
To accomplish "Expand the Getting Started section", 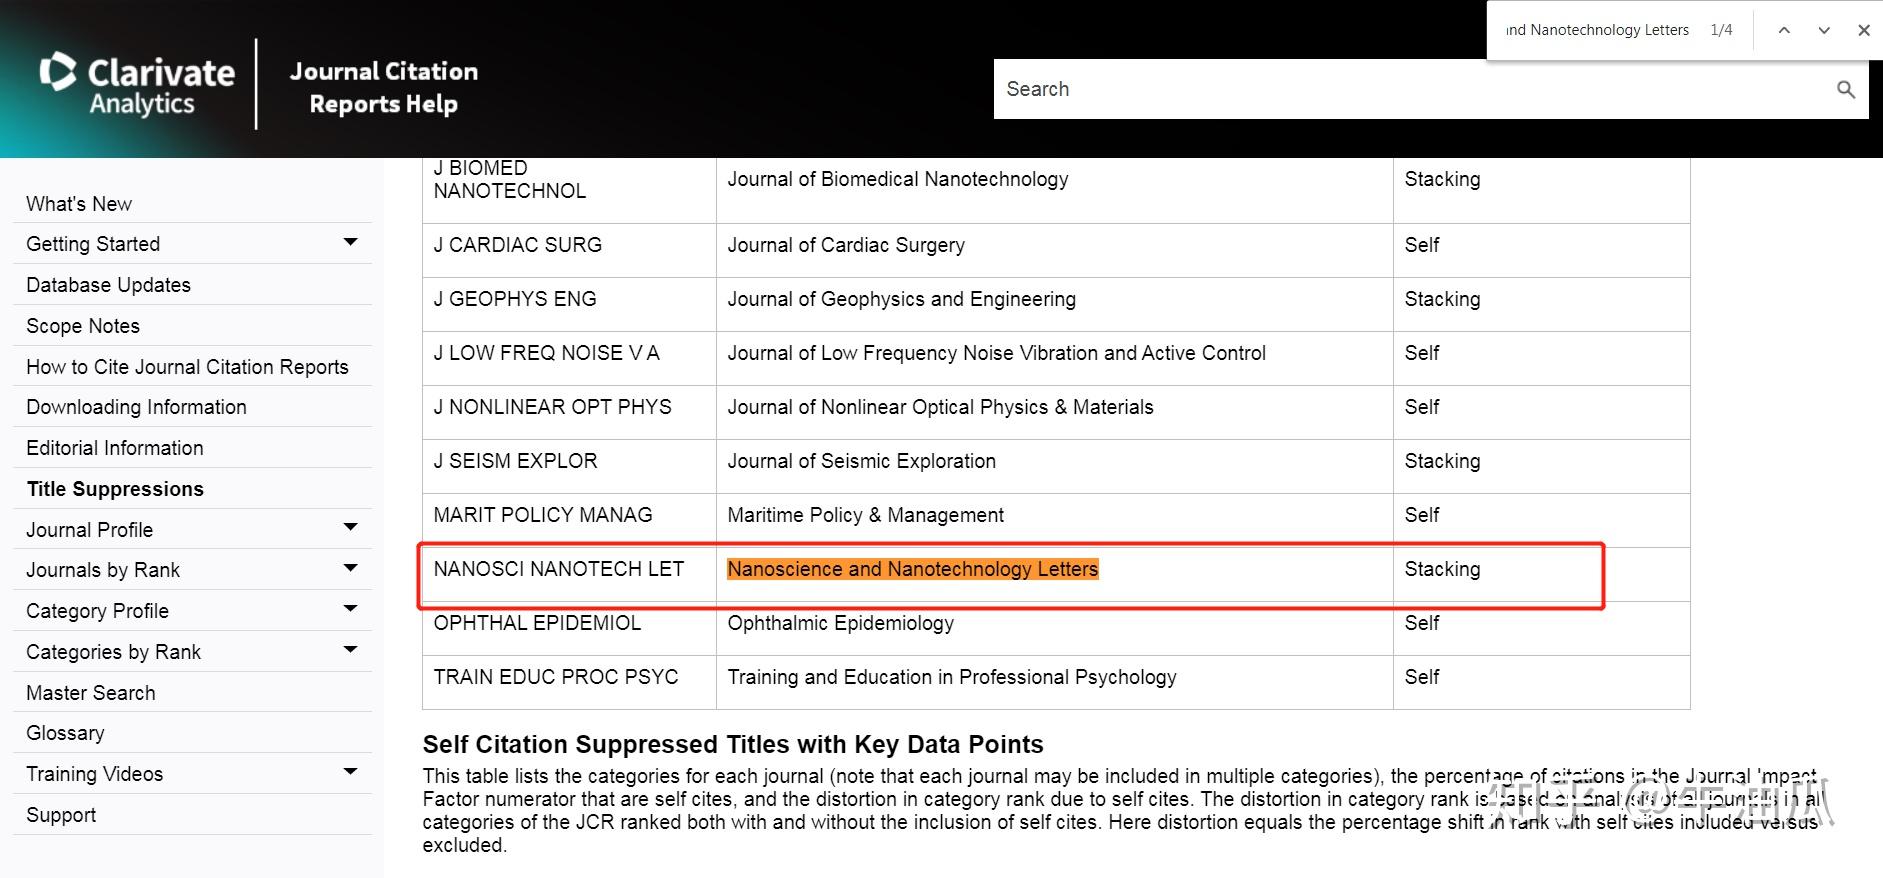I will (x=350, y=242).
